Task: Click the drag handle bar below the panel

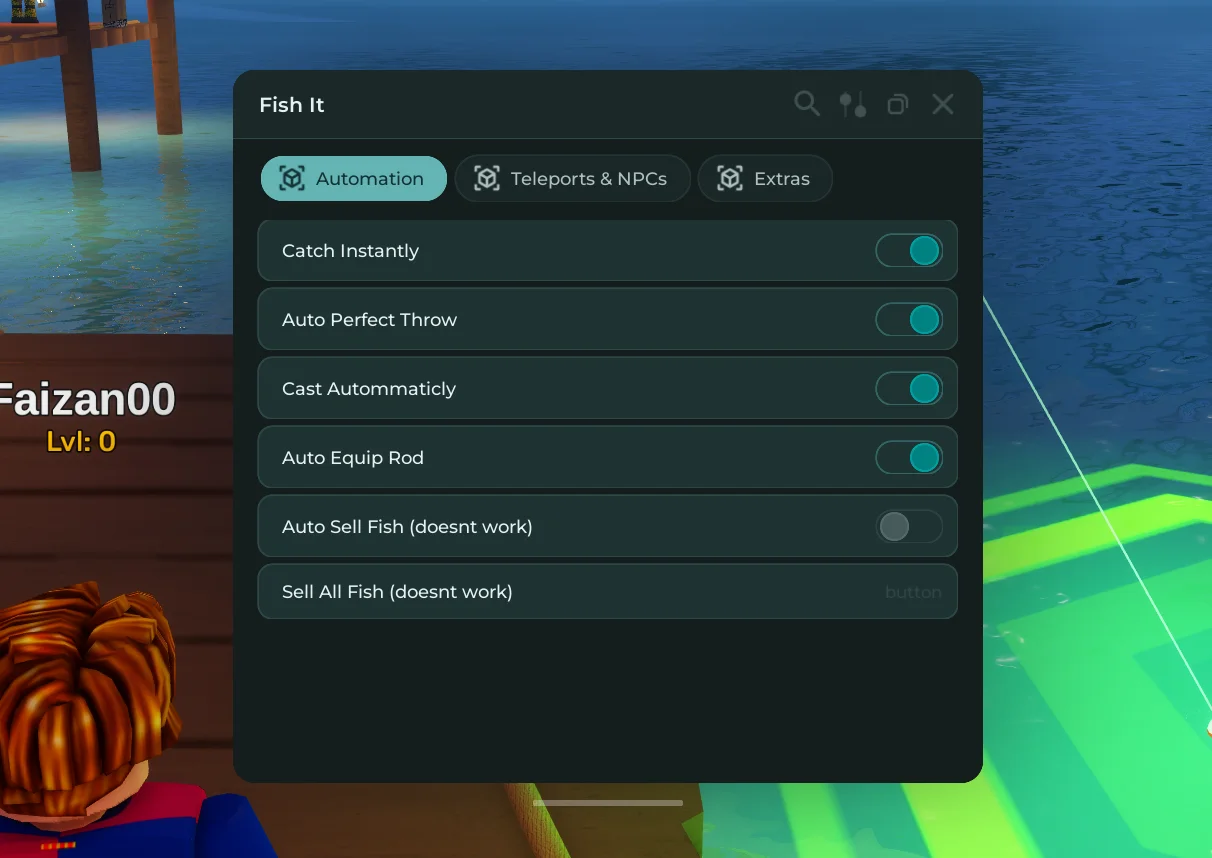Action: [608, 802]
